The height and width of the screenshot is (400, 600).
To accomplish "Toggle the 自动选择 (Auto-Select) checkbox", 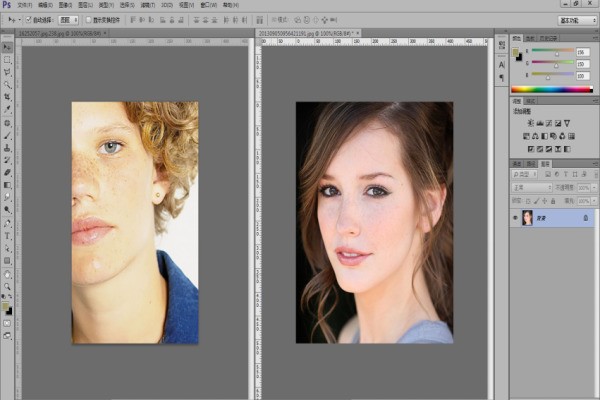I will tap(31, 19).
